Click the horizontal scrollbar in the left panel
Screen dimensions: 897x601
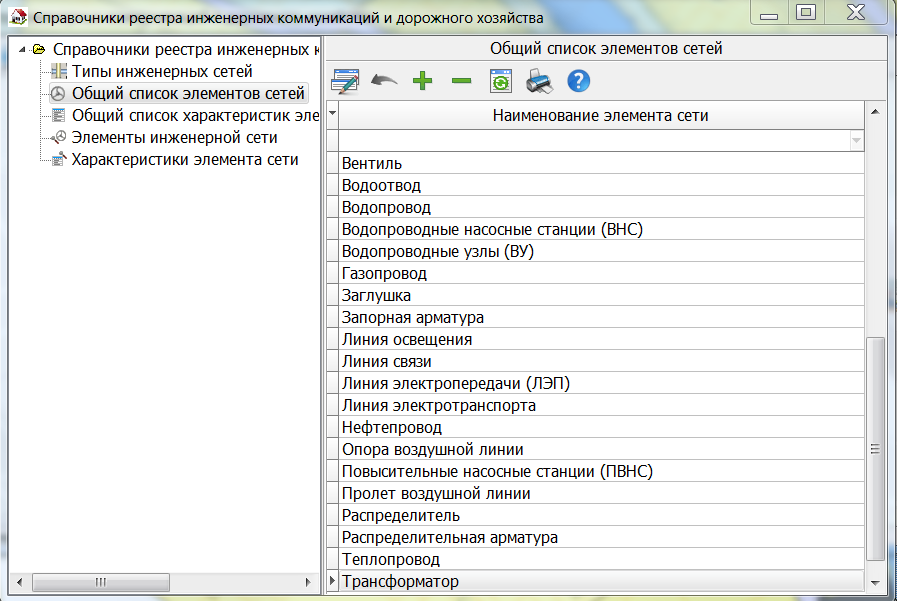click(100, 581)
